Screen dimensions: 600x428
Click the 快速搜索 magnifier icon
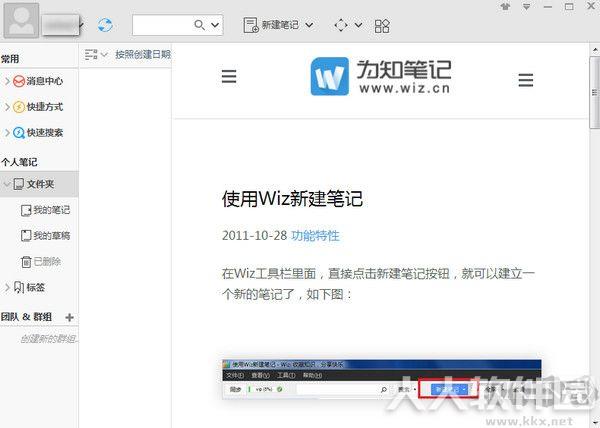19,133
